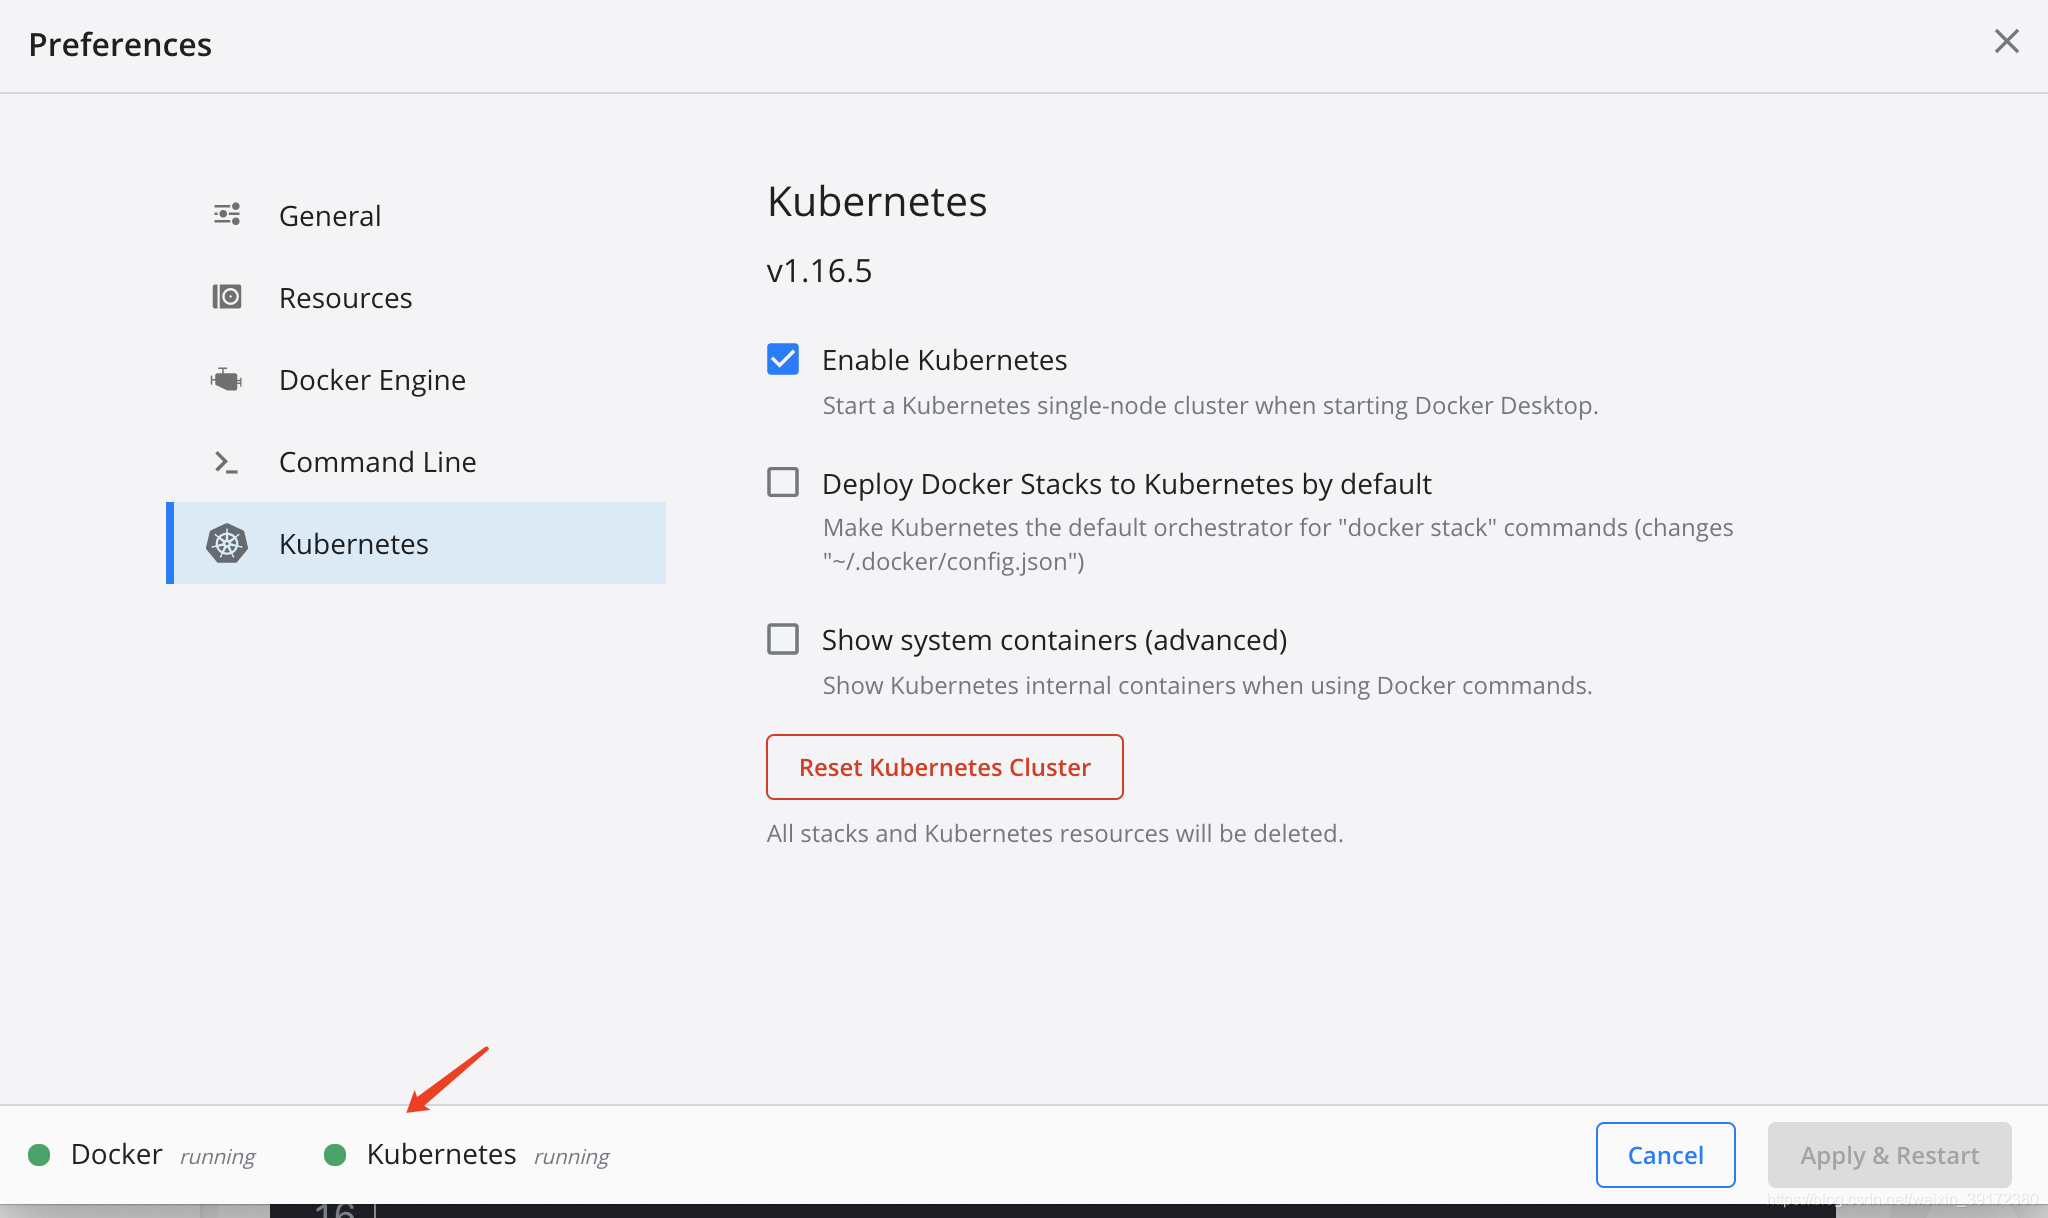This screenshot has height=1218, width=2048.
Task: Click the Command Line prompt icon
Action: 227,462
